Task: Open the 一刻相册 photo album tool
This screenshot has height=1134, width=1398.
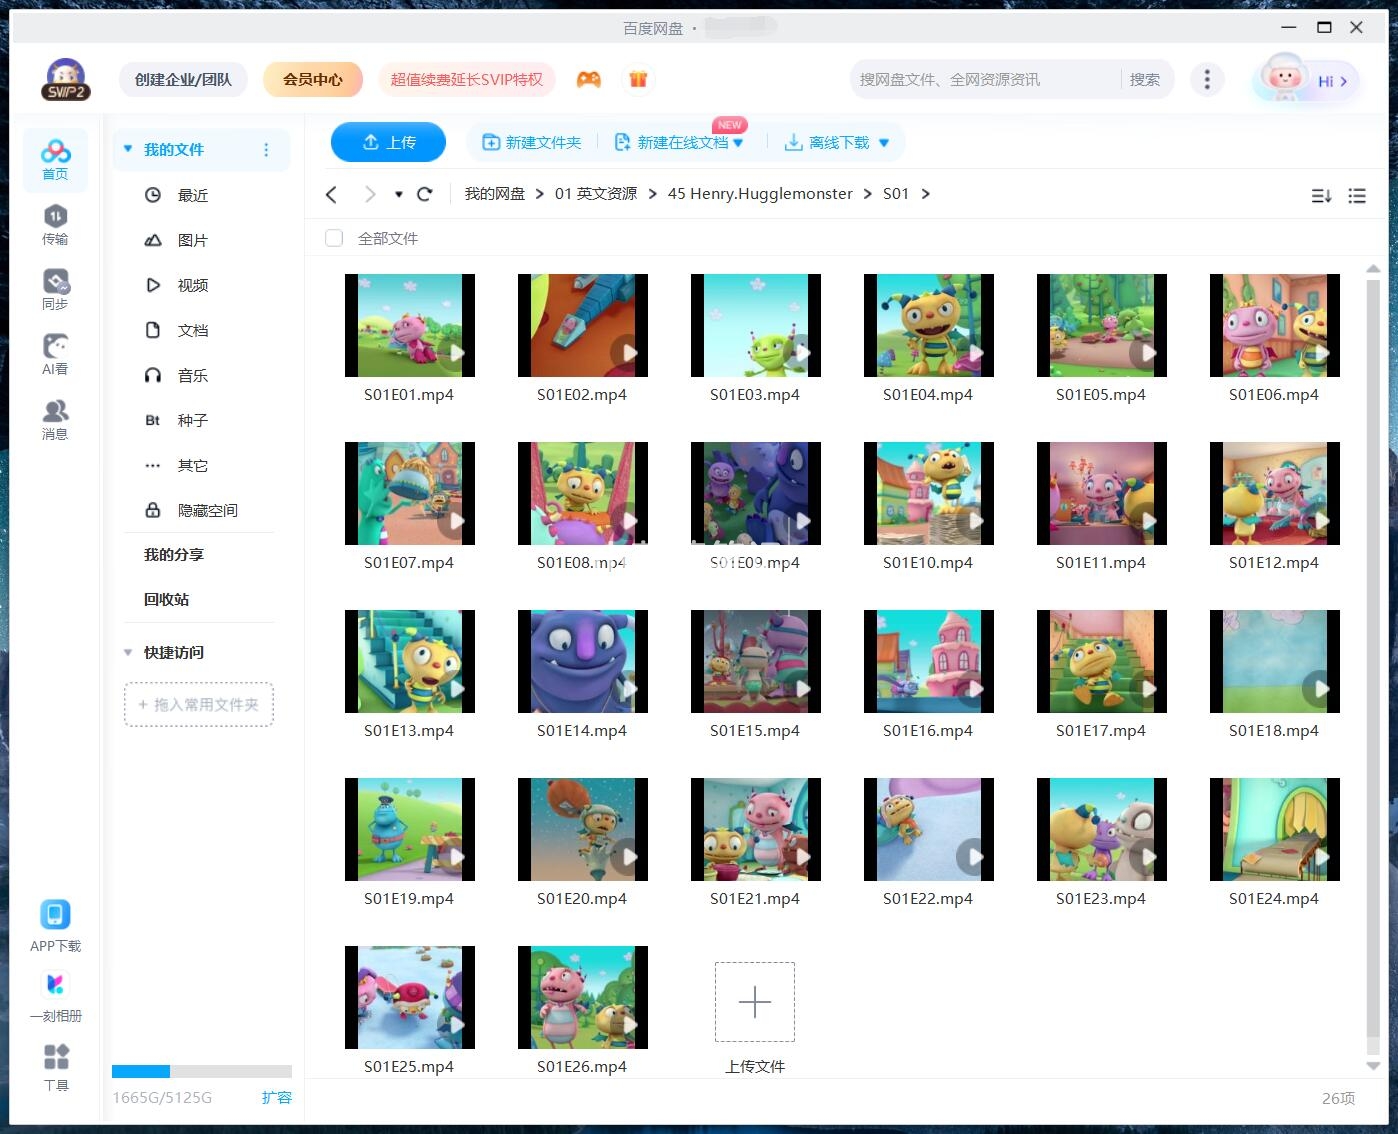Action: pos(55,995)
